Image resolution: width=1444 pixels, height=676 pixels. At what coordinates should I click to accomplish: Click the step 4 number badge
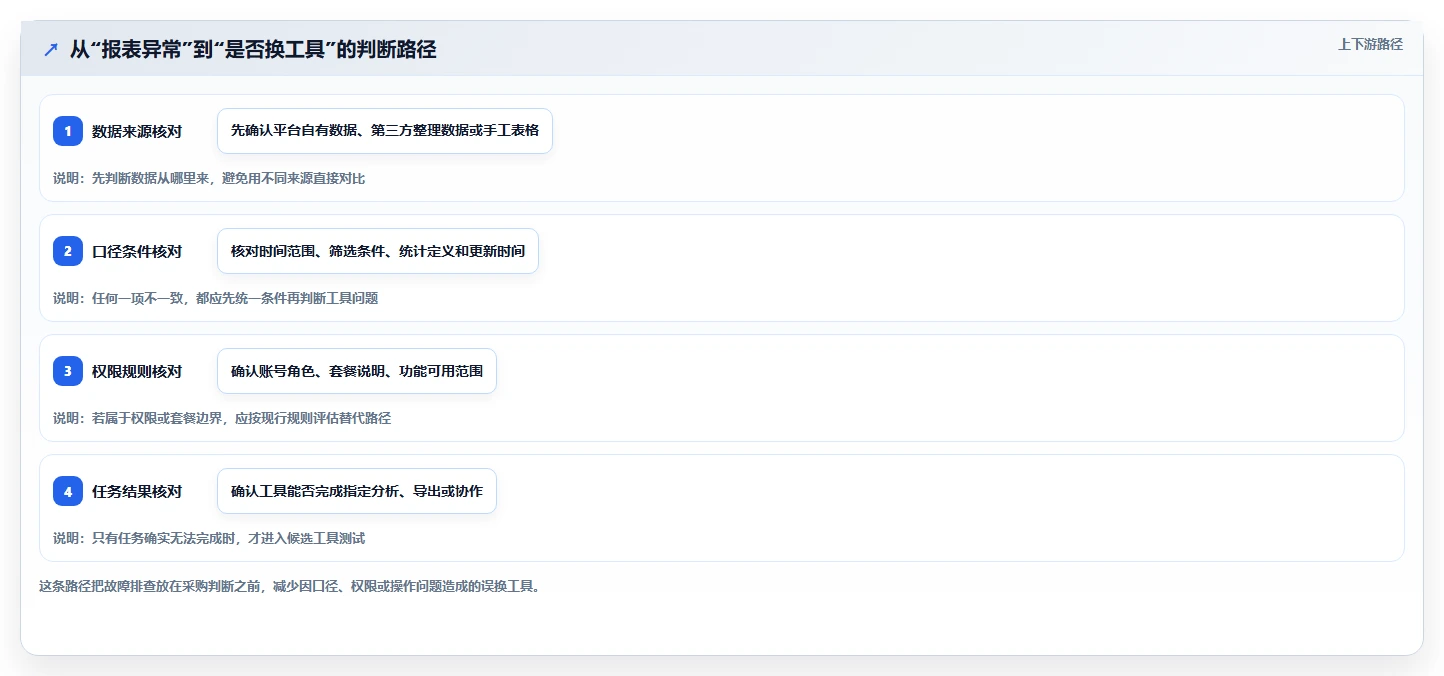[68, 491]
